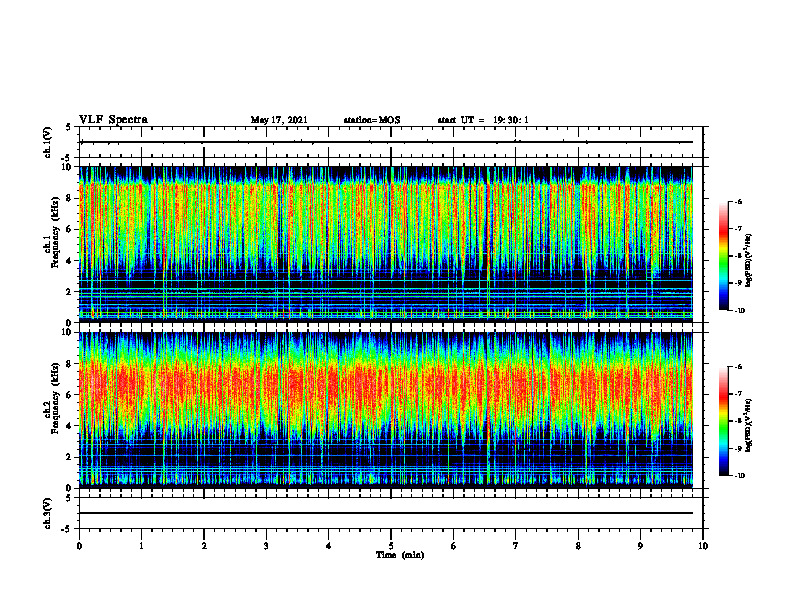Click the "ch.3(V)" axis label
The image size is (792, 612).
click(x=48, y=513)
